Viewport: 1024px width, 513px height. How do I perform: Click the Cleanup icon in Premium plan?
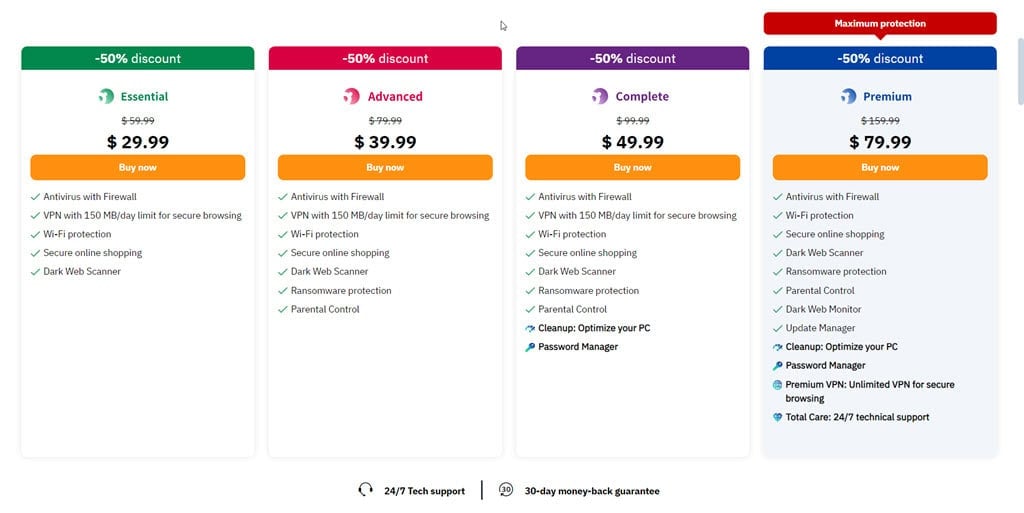(x=778, y=347)
